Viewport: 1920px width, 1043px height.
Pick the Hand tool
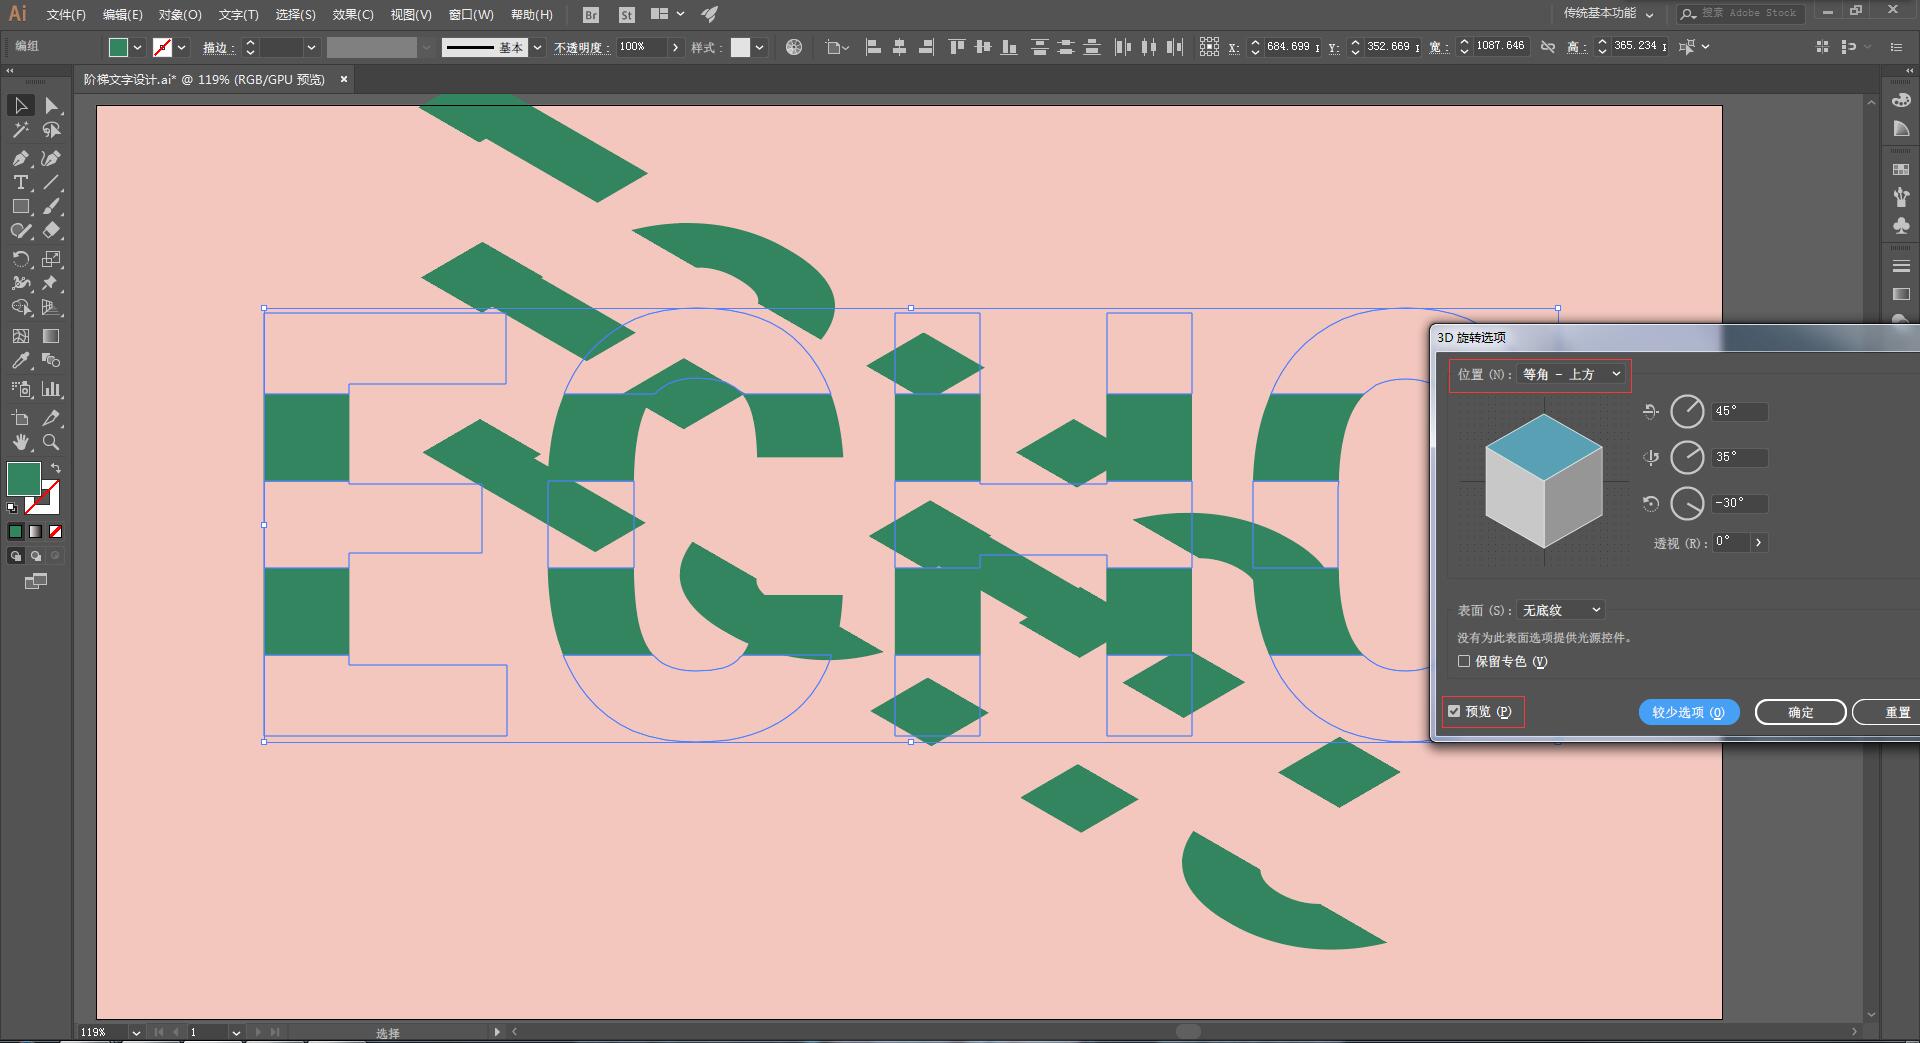click(x=20, y=442)
